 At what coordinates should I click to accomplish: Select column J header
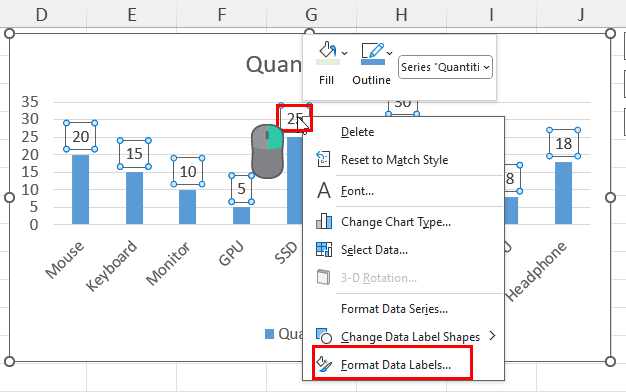tap(581, 15)
